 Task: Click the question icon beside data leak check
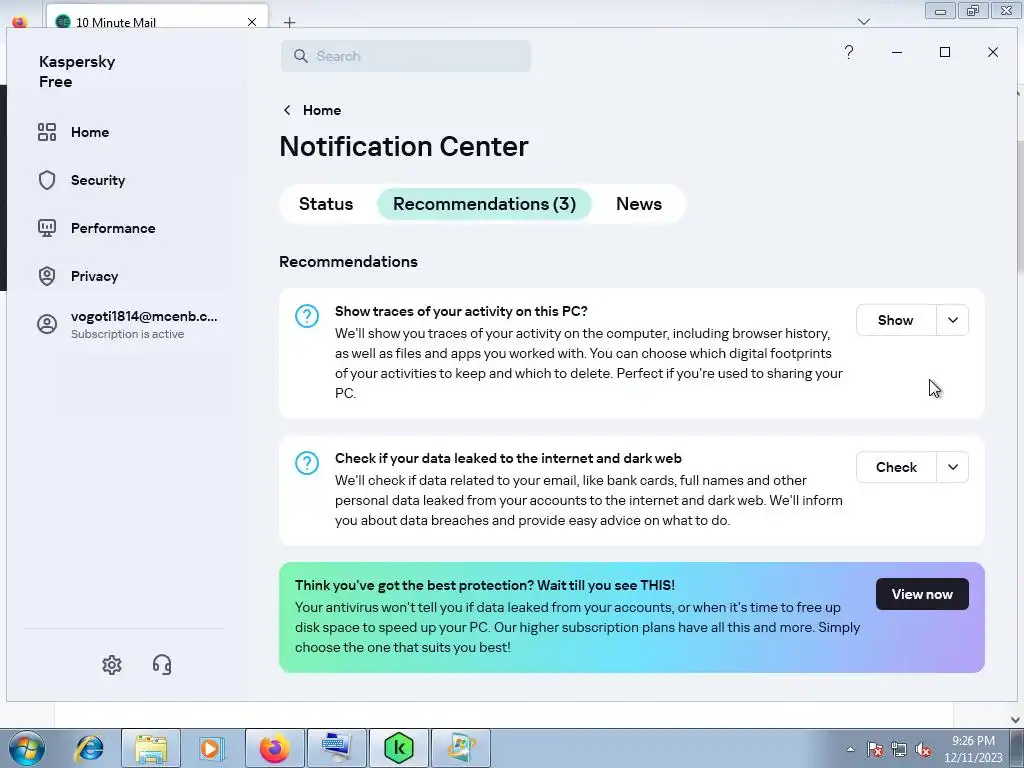[x=307, y=463]
